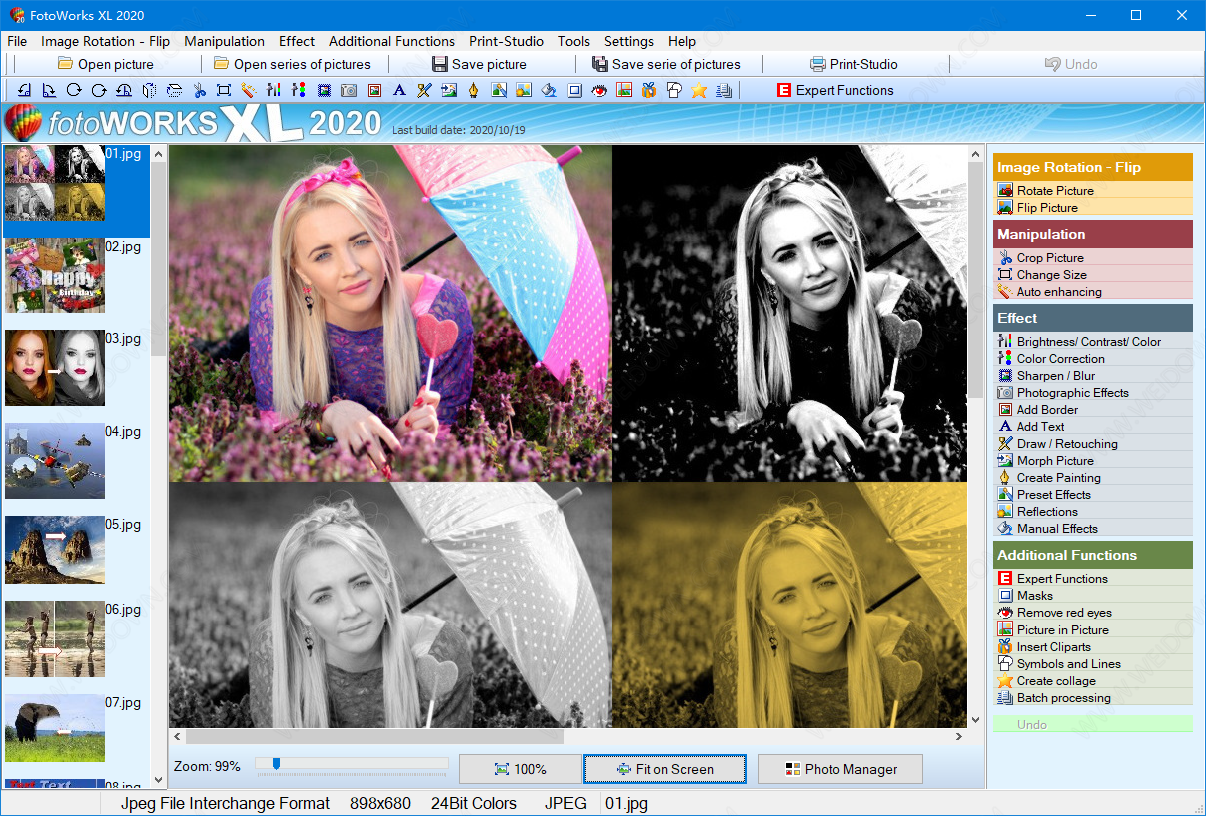
Task: Click the Create Painting pen-nib toolbar icon
Action: coord(474,90)
